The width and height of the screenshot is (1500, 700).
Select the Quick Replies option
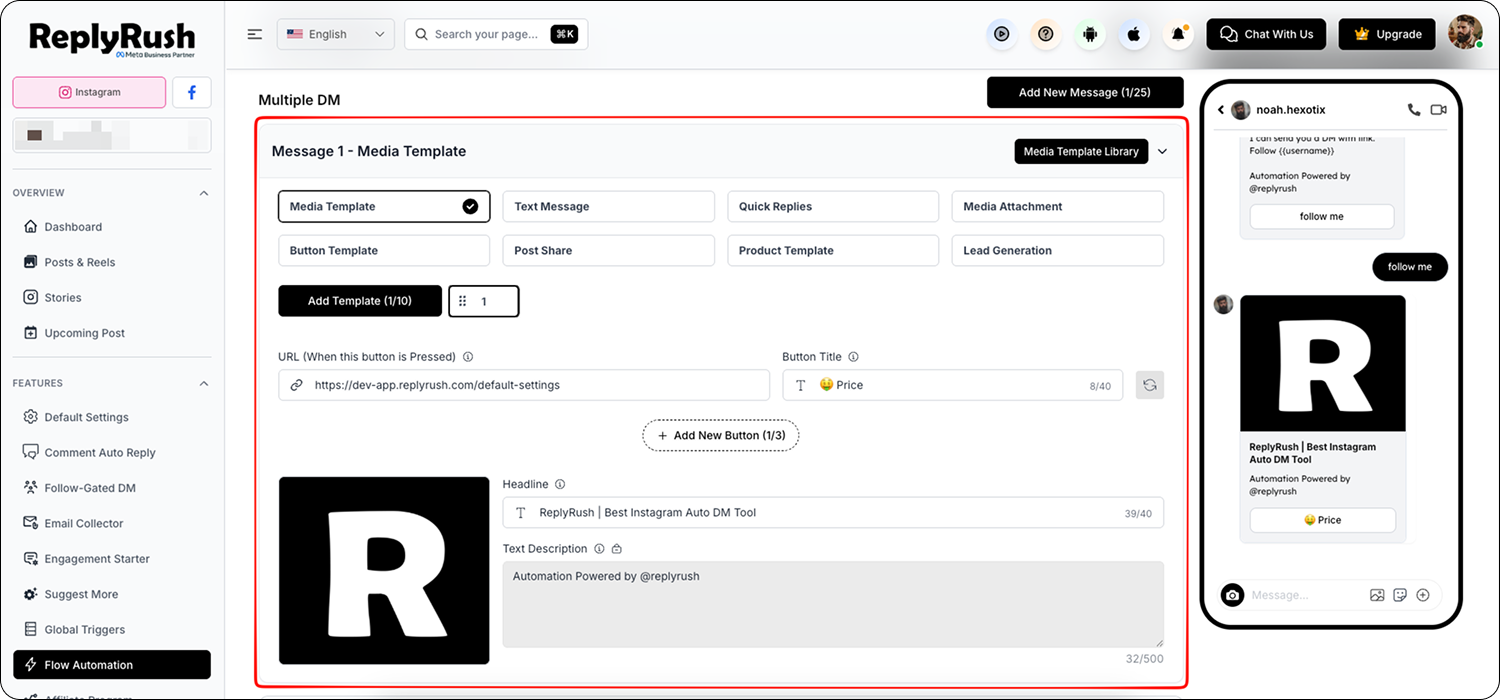(x=833, y=207)
